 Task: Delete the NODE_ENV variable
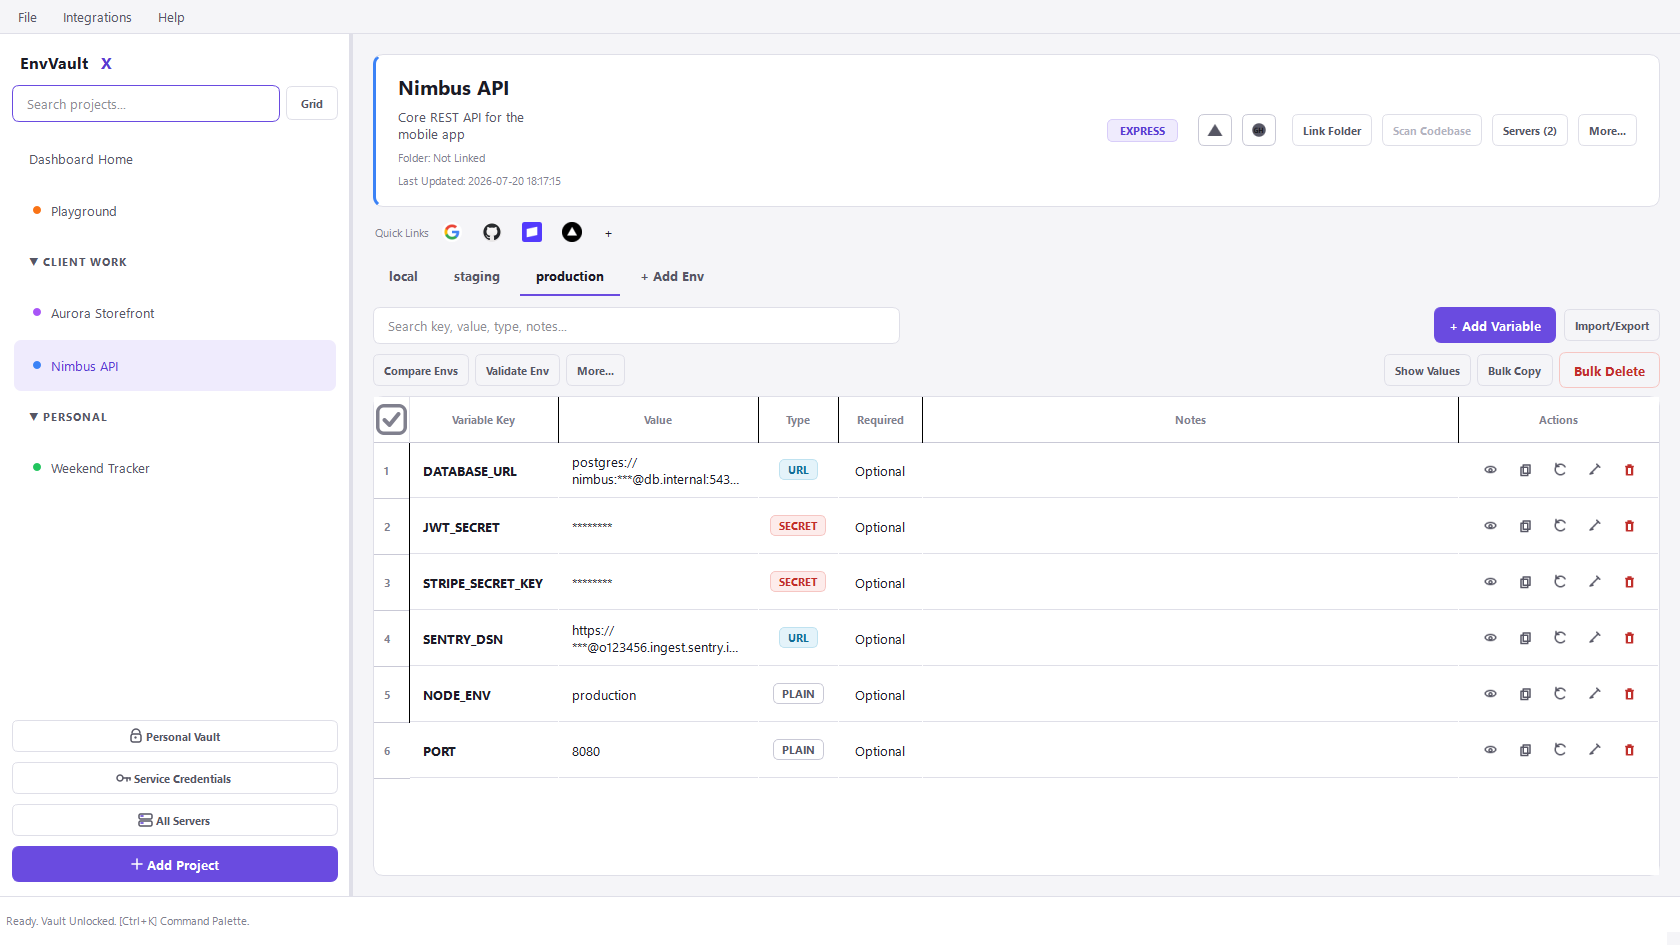(1630, 694)
